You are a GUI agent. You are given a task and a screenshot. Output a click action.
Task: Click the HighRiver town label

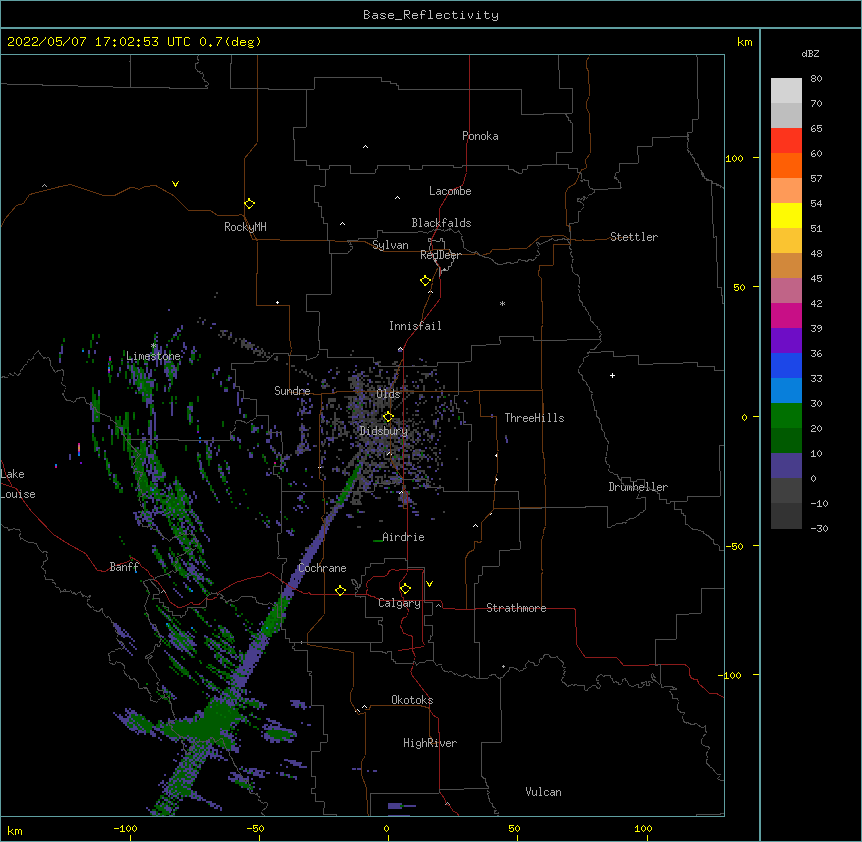point(430,743)
